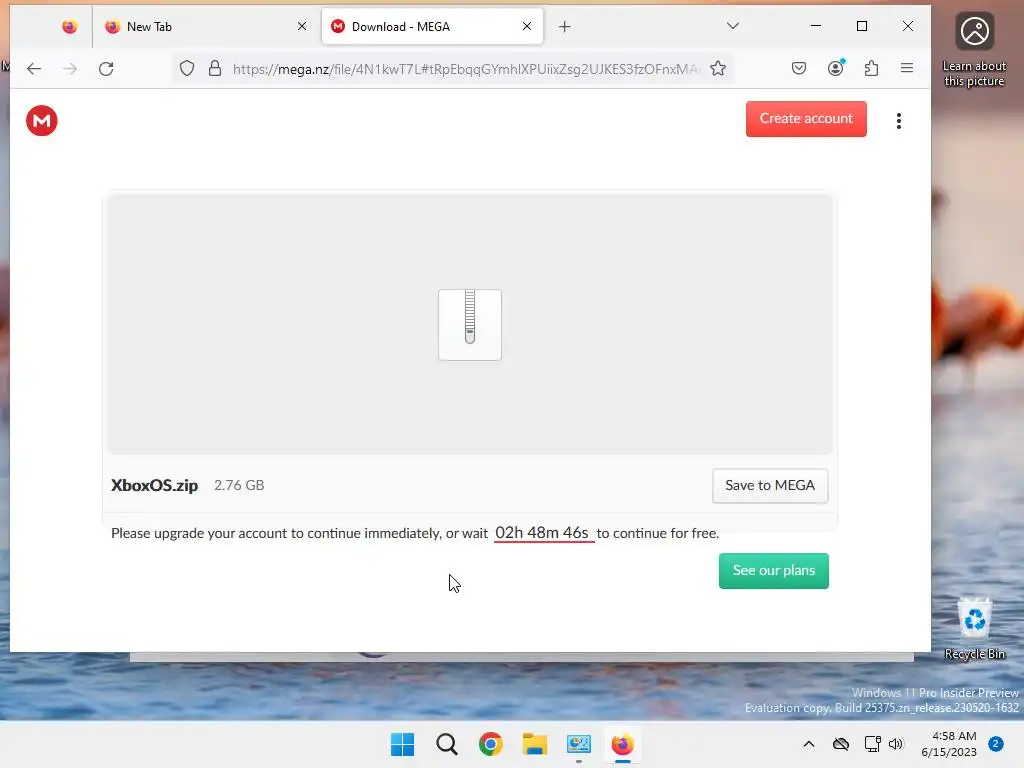Open the notifications badge showing 2

(x=996, y=744)
